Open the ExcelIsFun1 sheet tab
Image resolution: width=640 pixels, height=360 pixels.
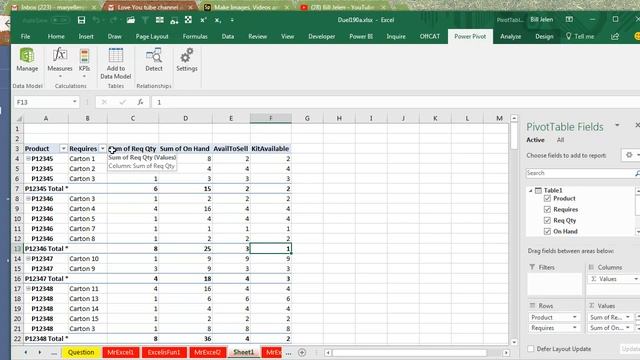[x=164, y=352]
